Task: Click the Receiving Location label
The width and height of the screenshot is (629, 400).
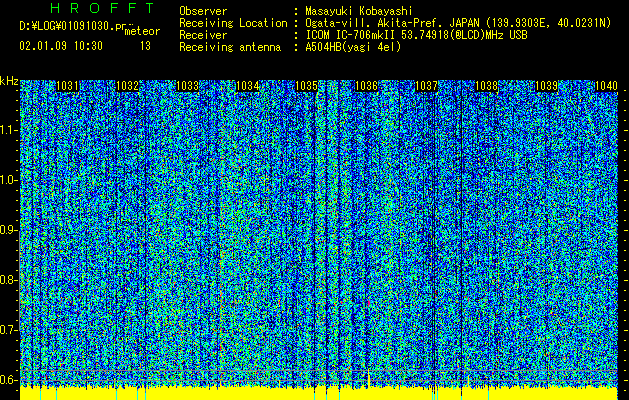Action: click(233, 23)
